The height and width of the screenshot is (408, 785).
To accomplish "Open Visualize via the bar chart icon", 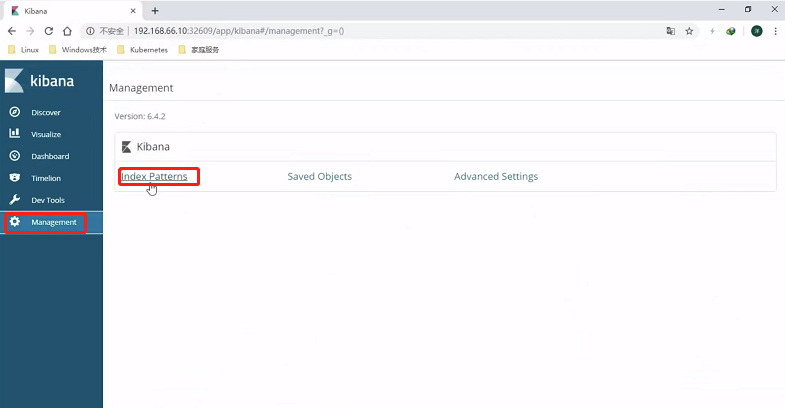I will 15,133.
